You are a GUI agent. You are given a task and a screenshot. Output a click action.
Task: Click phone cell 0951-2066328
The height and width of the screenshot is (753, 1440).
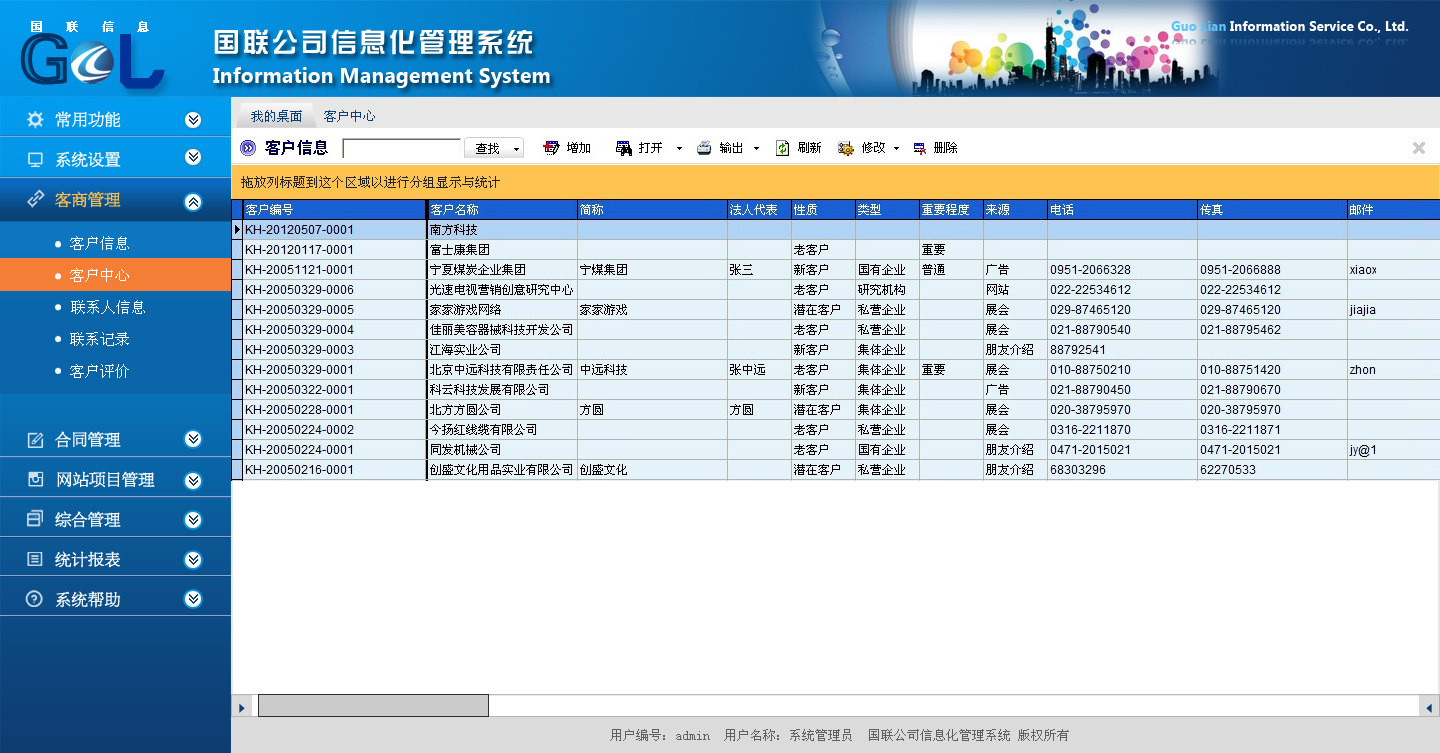click(x=1122, y=270)
